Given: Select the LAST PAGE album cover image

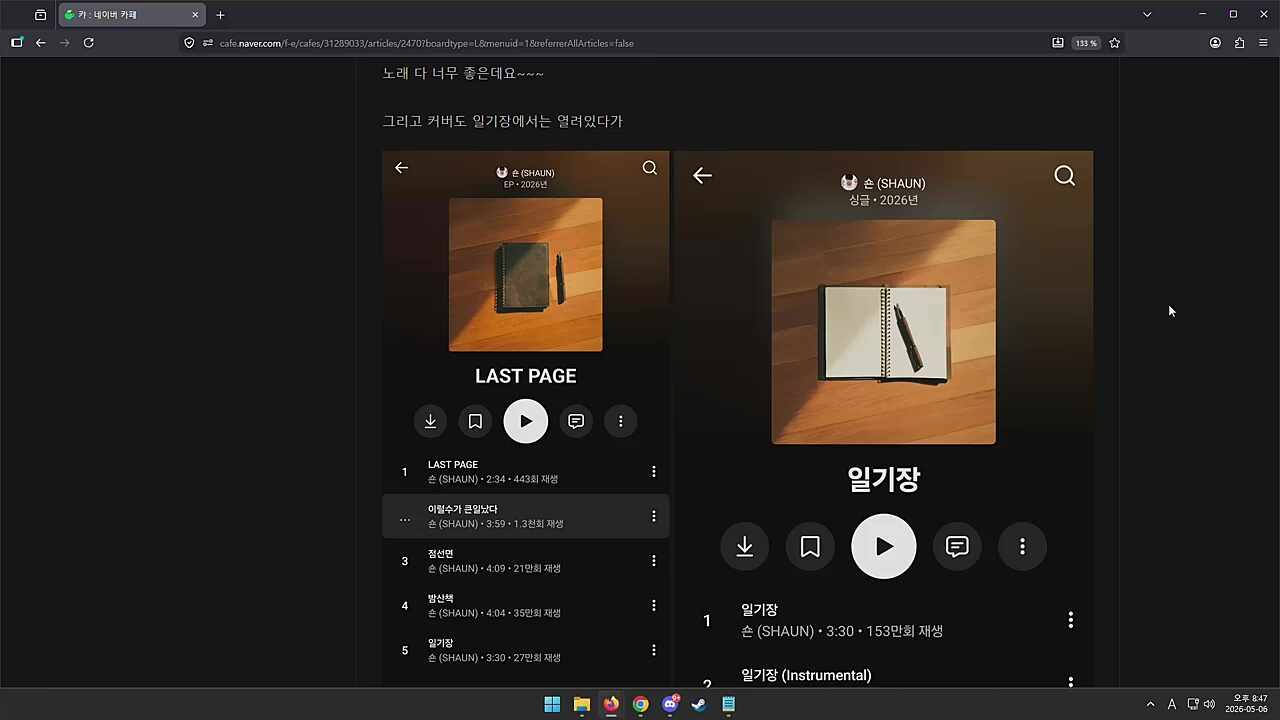Looking at the screenshot, I should (x=526, y=274).
